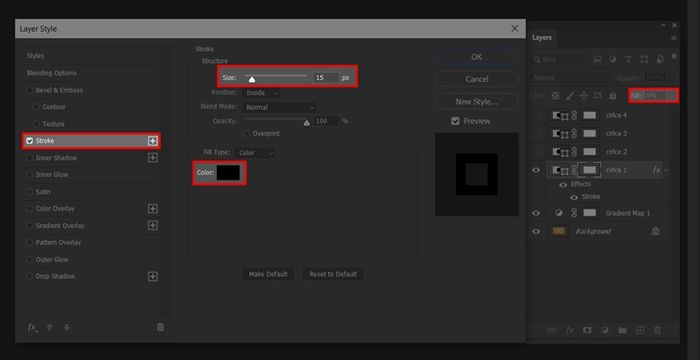Click the link layers icon in Layers panel

click(552, 330)
